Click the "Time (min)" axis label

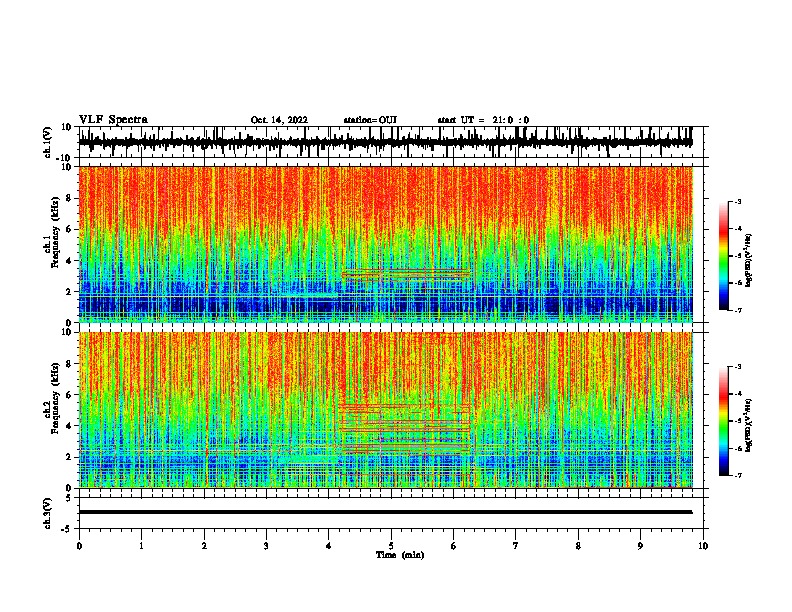click(400, 555)
